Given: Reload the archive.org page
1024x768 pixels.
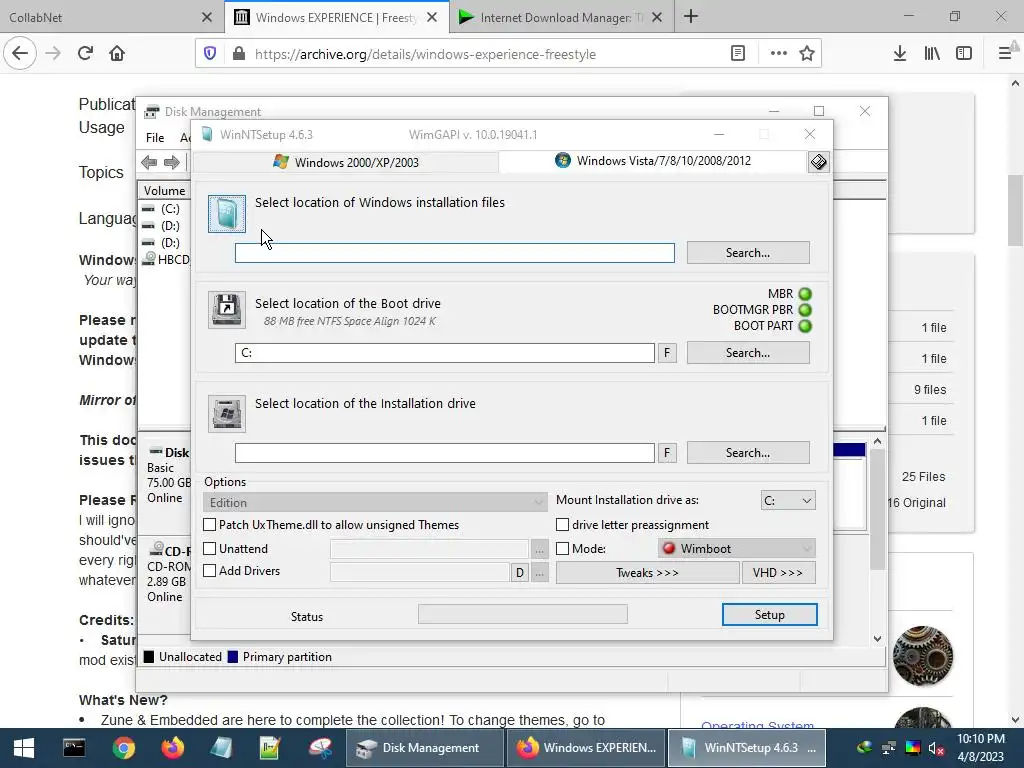Looking at the screenshot, I should click(x=86, y=54).
